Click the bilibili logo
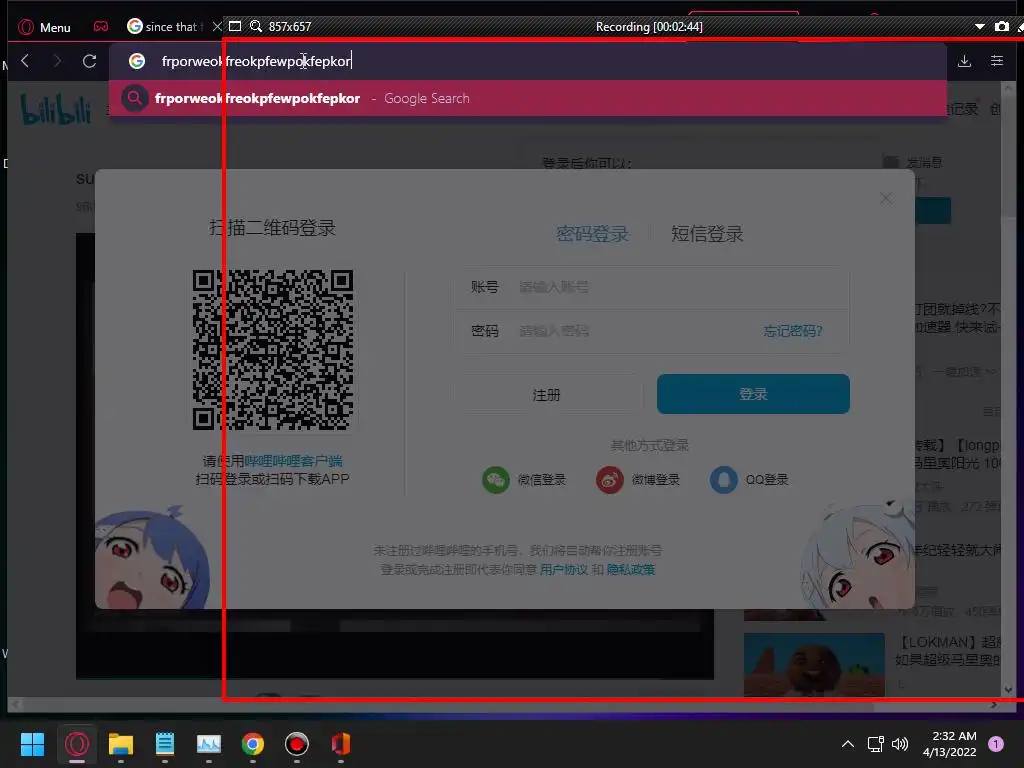The height and width of the screenshot is (768, 1024). [56, 110]
